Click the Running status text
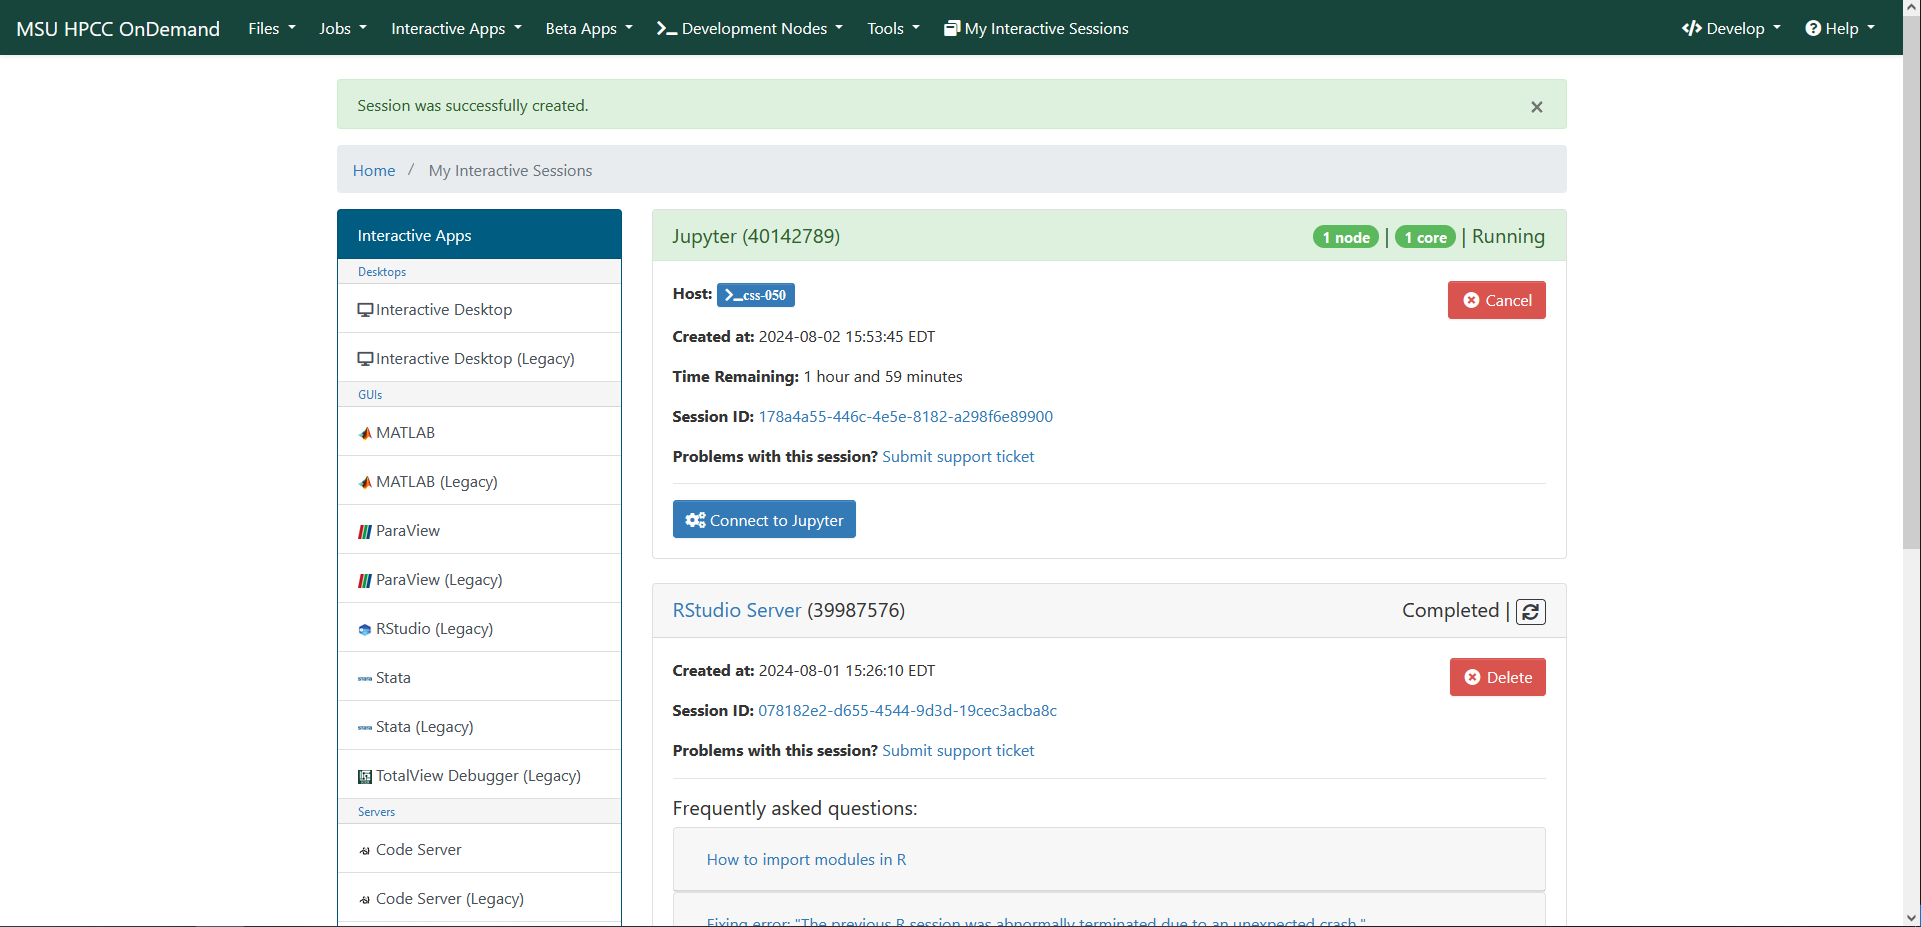1921x927 pixels. (x=1508, y=236)
